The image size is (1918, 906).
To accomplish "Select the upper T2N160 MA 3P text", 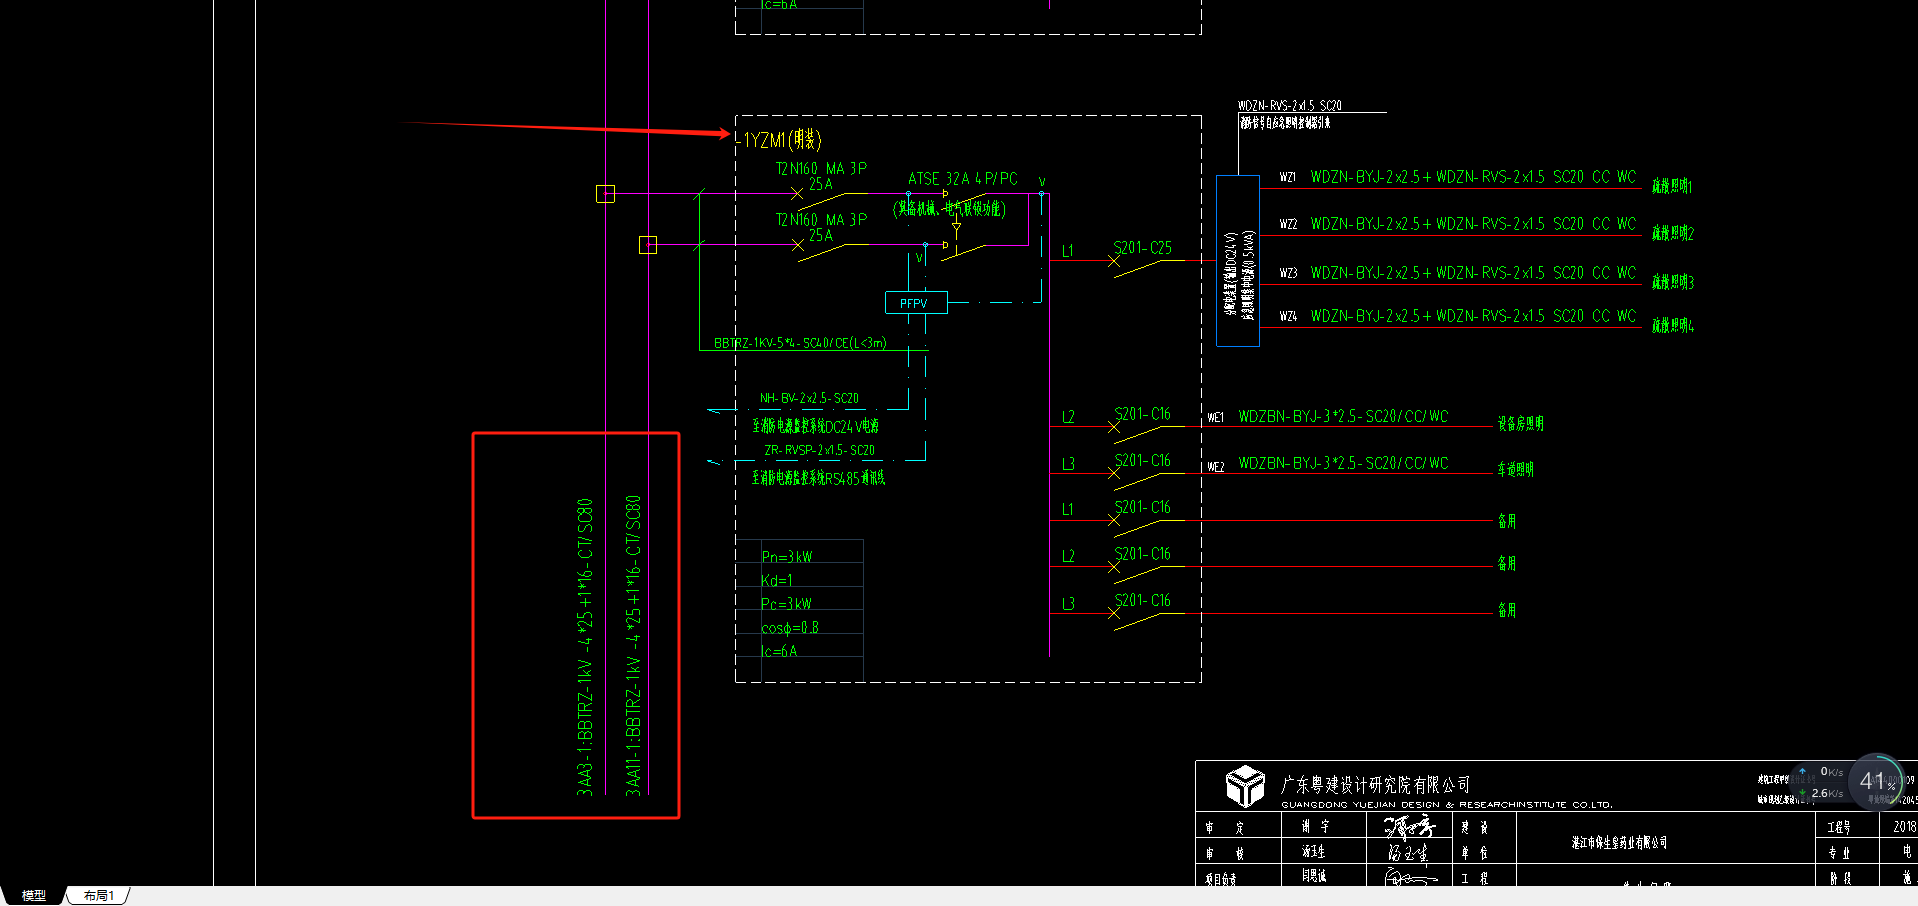I will coord(821,169).
